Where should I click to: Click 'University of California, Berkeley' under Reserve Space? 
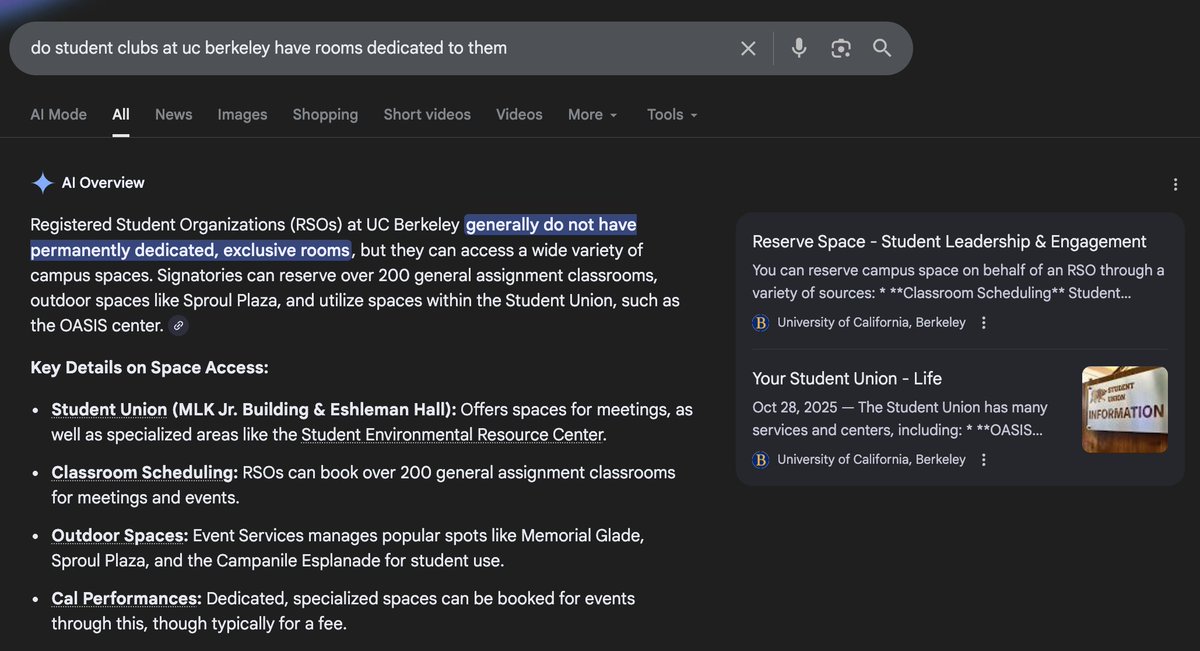click(871, 323)
